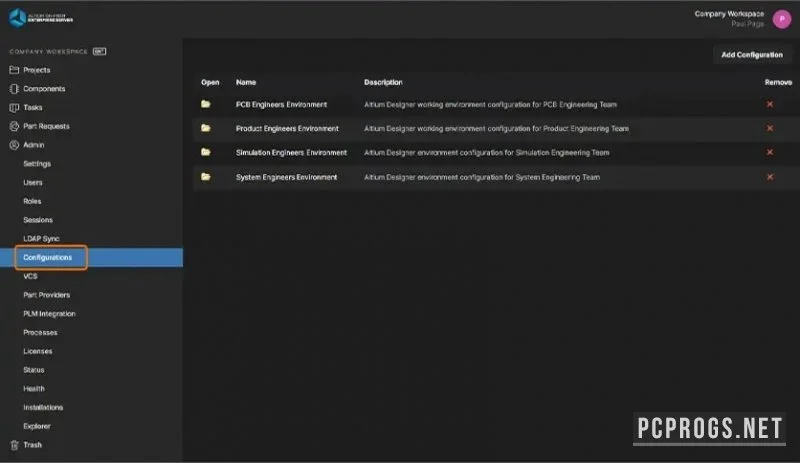800x463 pixels.
Task: Open the user avatar menu for Paul Page
Action: 782,19
